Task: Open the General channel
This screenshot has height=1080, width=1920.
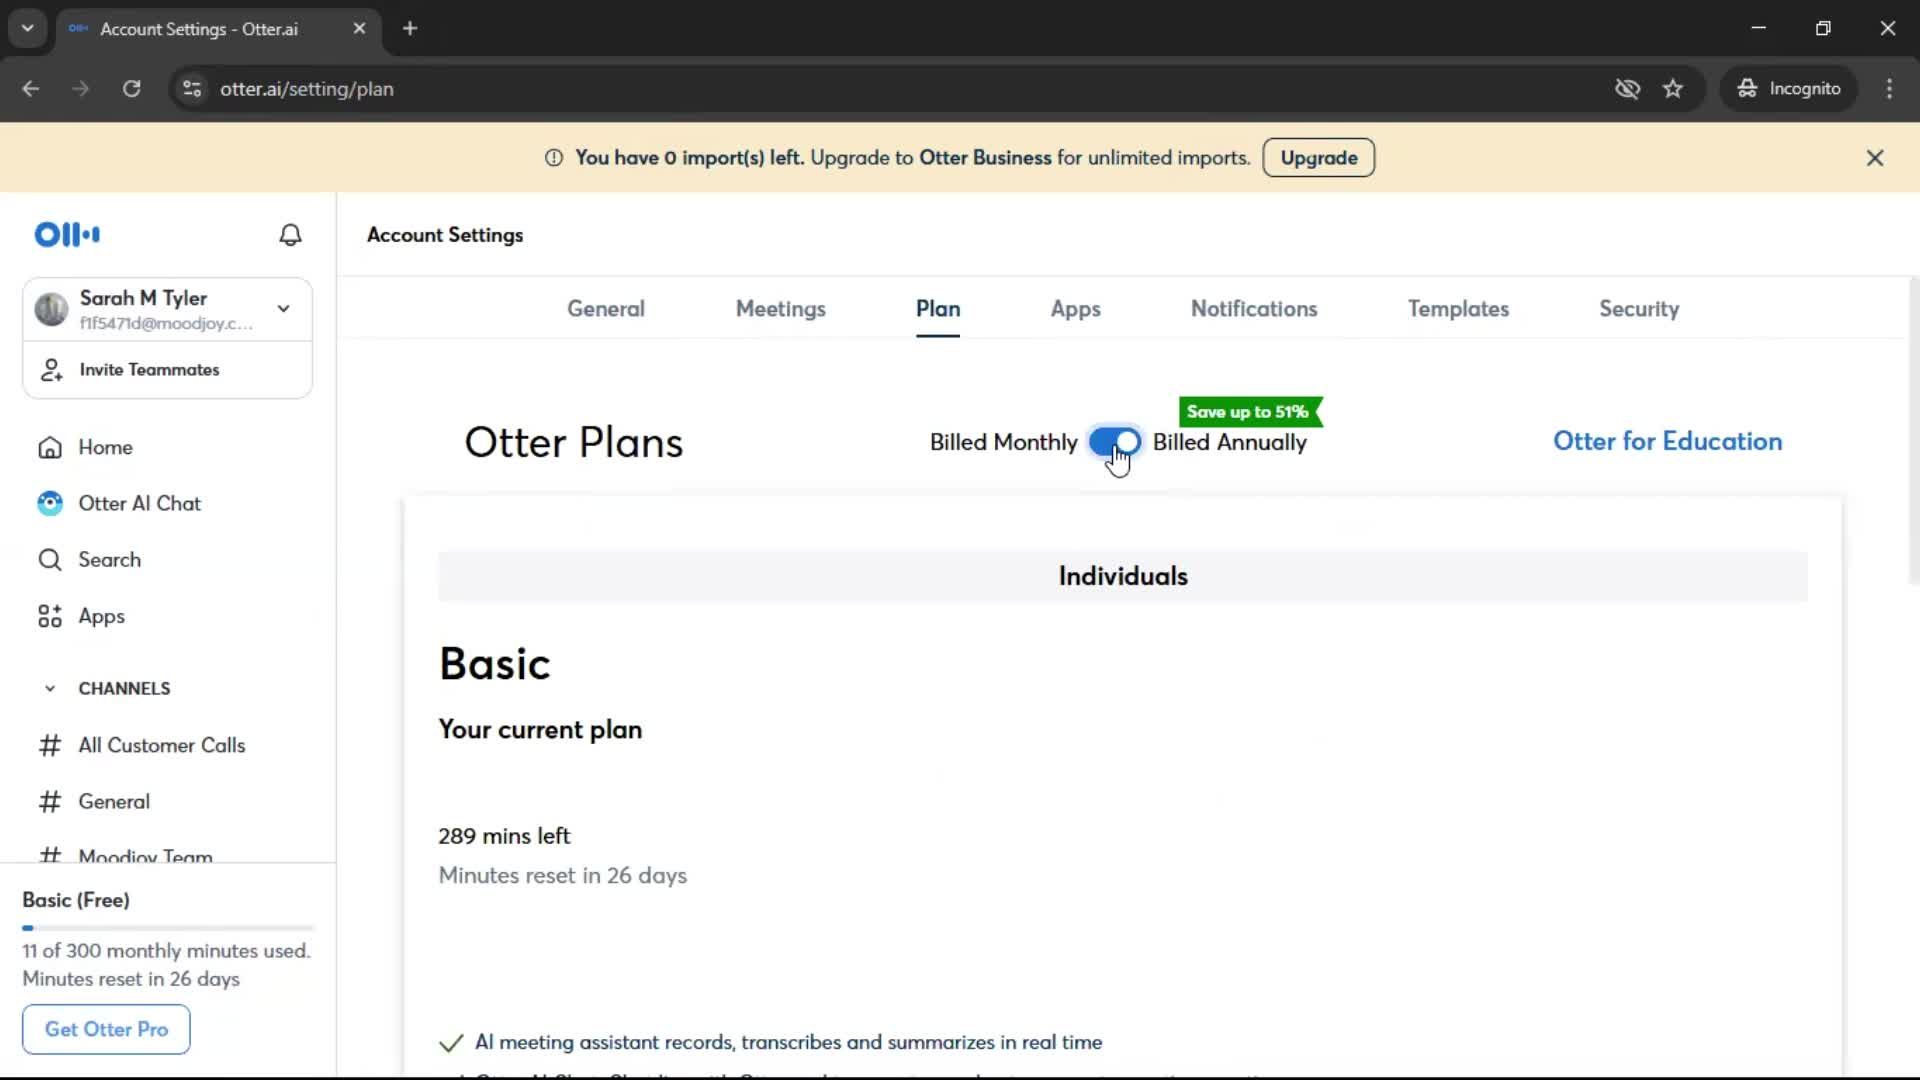Action: pos(114,801)
